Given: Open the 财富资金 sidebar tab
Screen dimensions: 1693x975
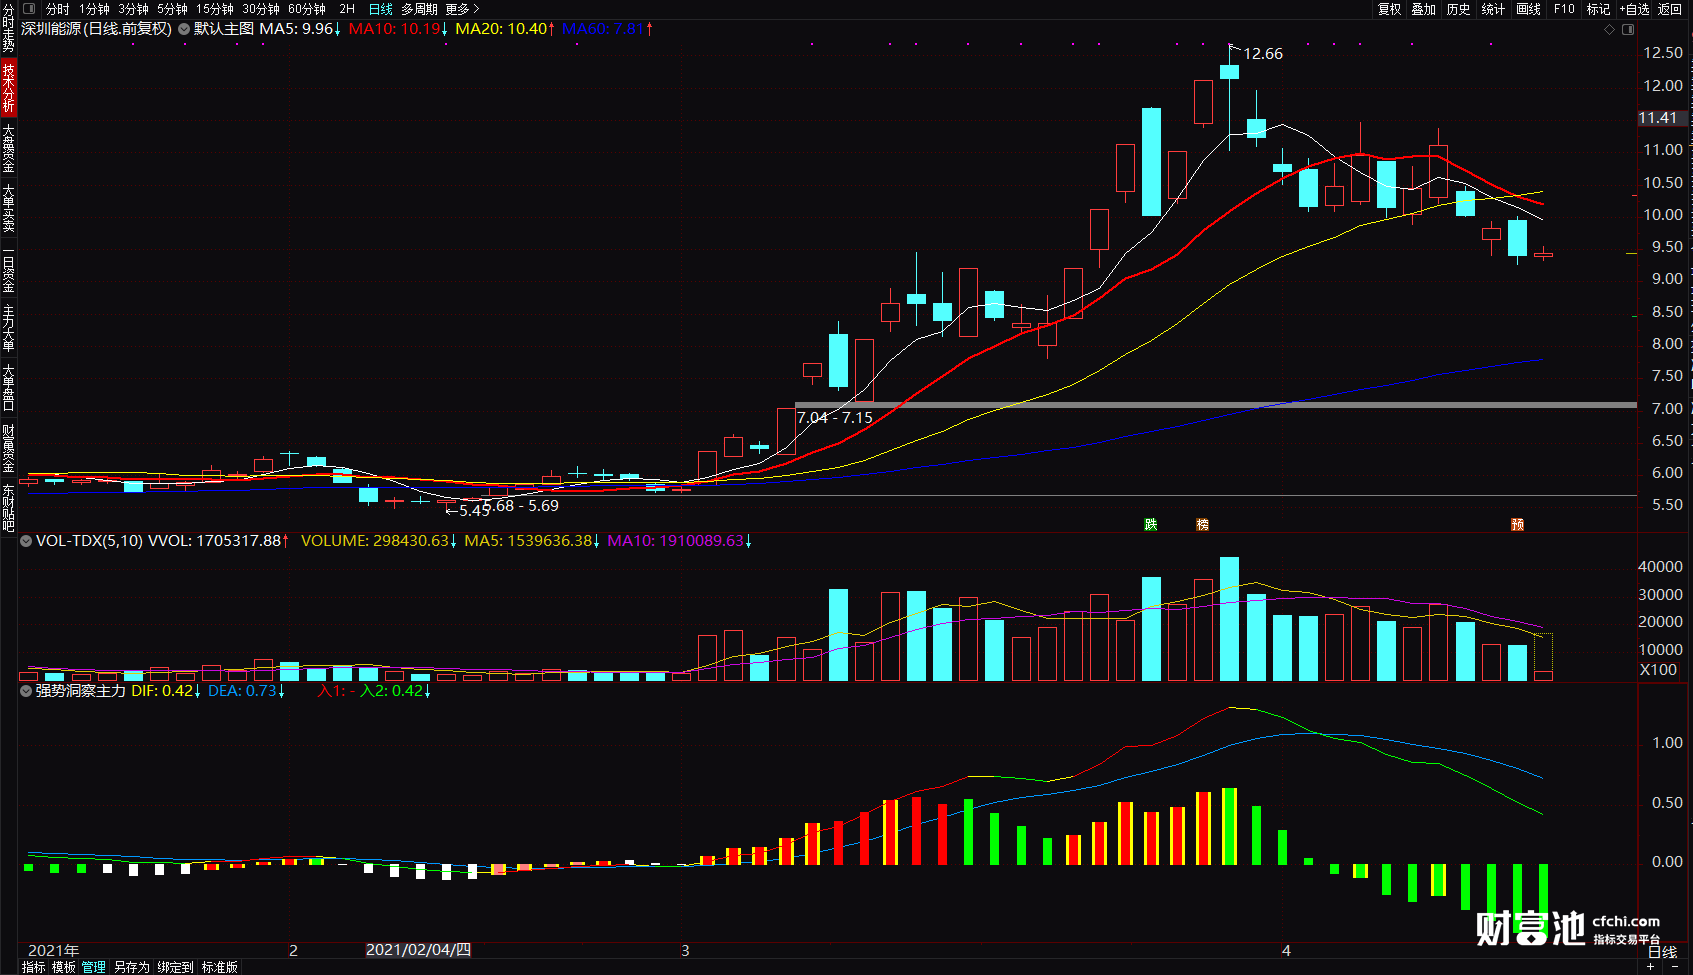Looking at the screenshot, I should pos(8,448).
